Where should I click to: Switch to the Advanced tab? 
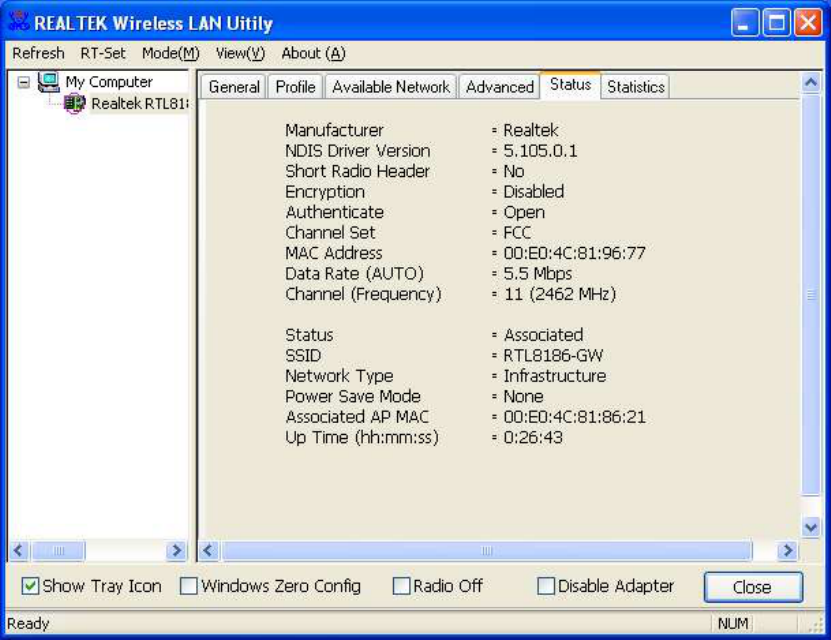click(500, 86)
